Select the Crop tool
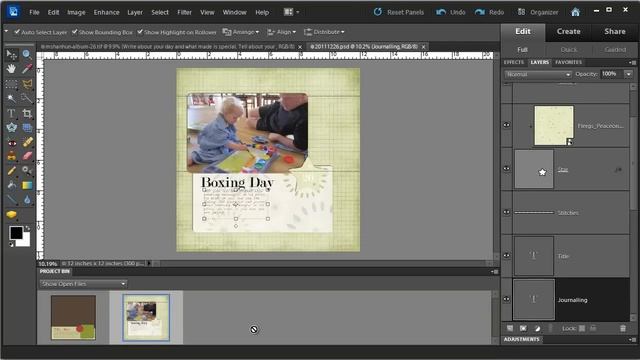Screen dimensions: 640x360 27,113
